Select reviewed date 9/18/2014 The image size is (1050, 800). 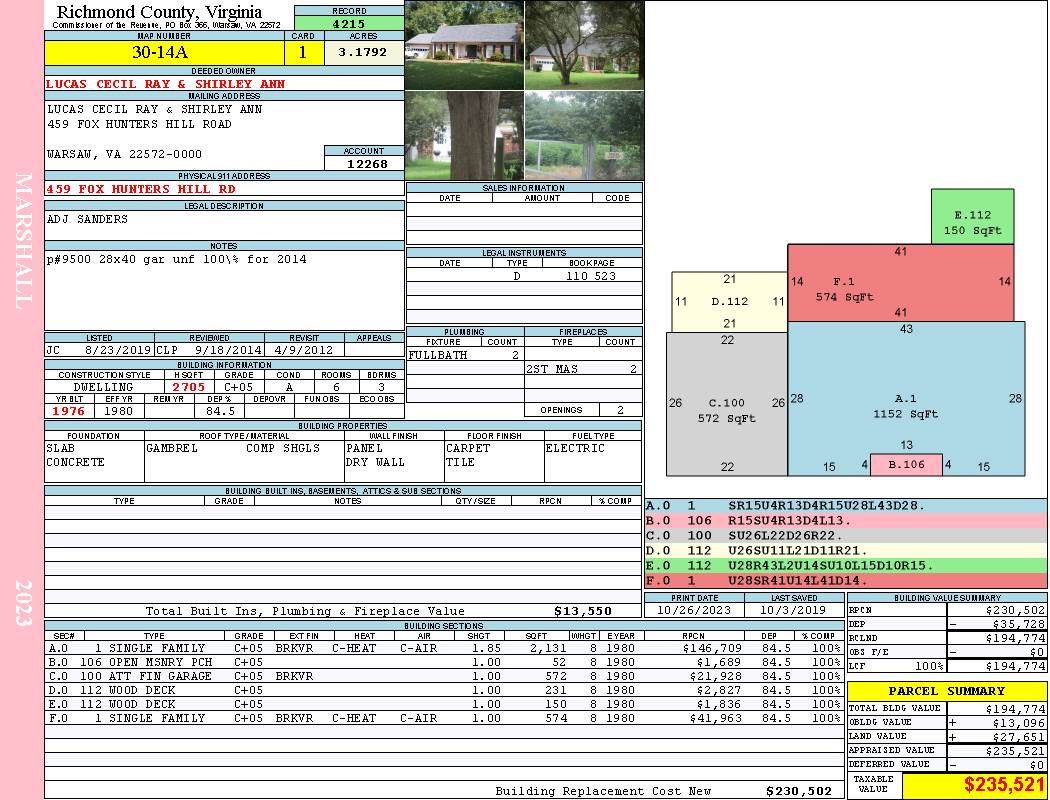[x=228, y=349]
